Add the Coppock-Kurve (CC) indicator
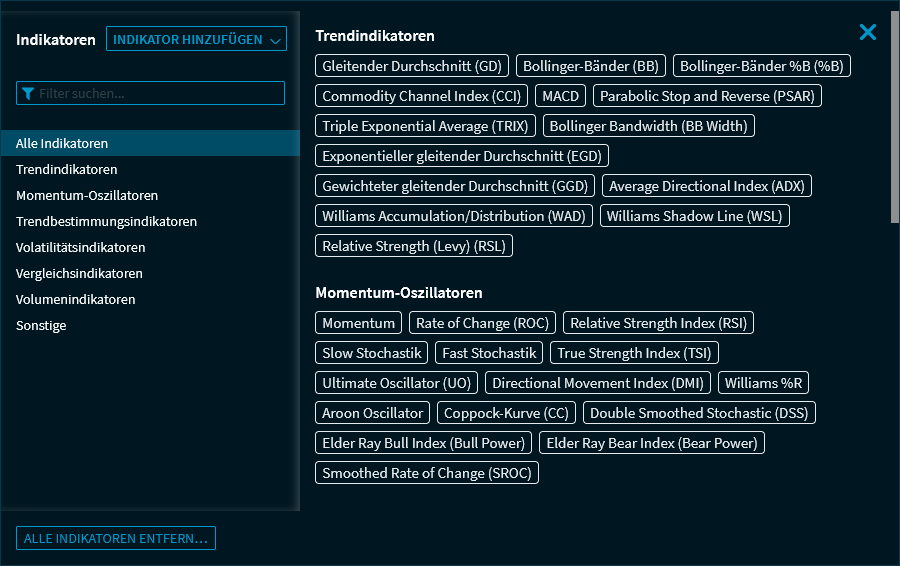 tap(506, 413)
